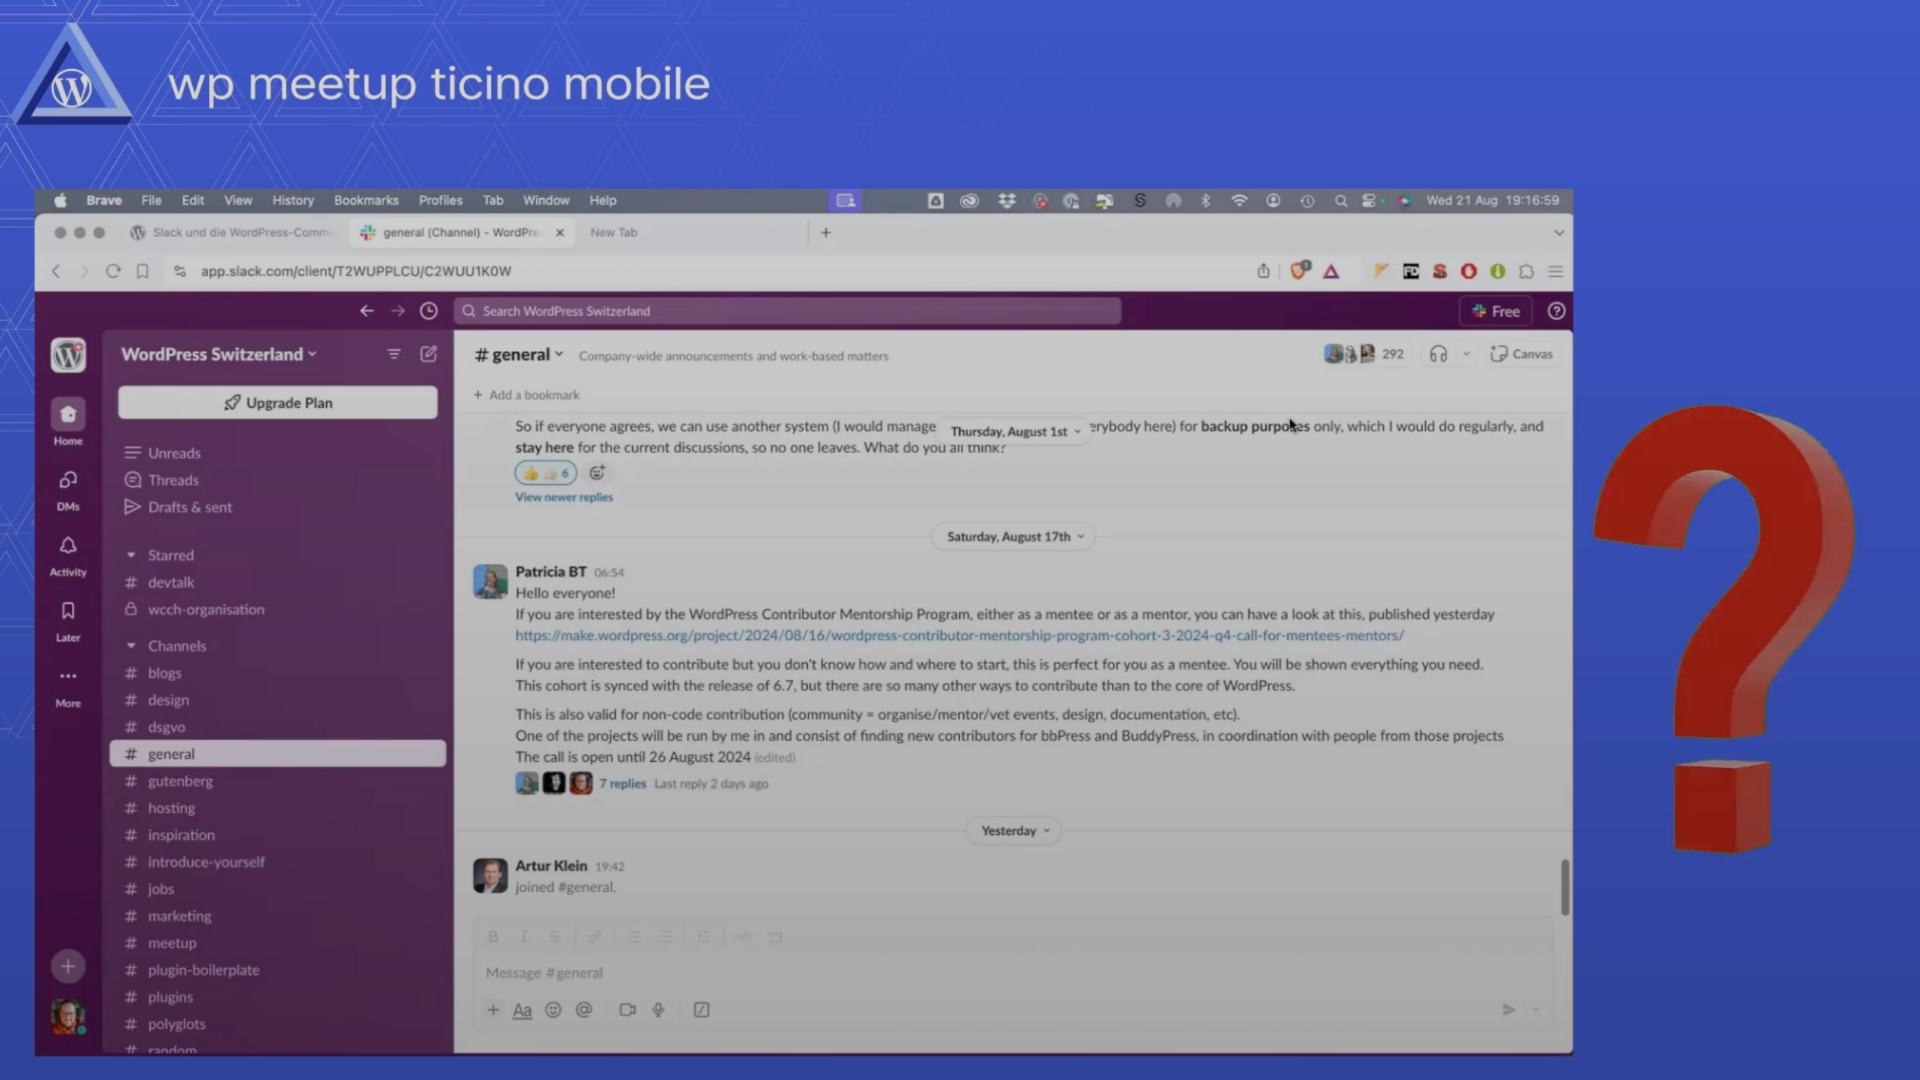
Task: Expand the Saturday, August 17th date dropdown
Action: tap(1014, 537)
